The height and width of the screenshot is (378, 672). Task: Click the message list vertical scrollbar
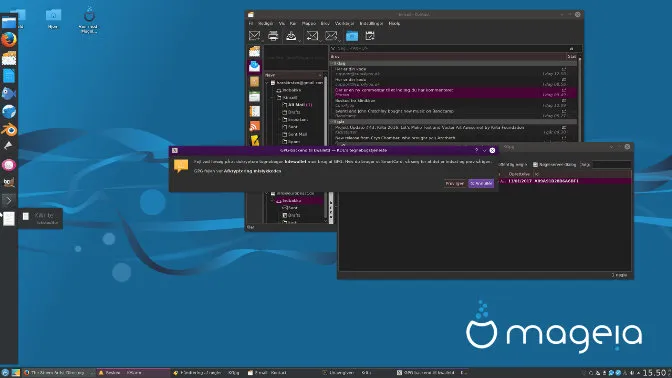[x=579, y=99]
